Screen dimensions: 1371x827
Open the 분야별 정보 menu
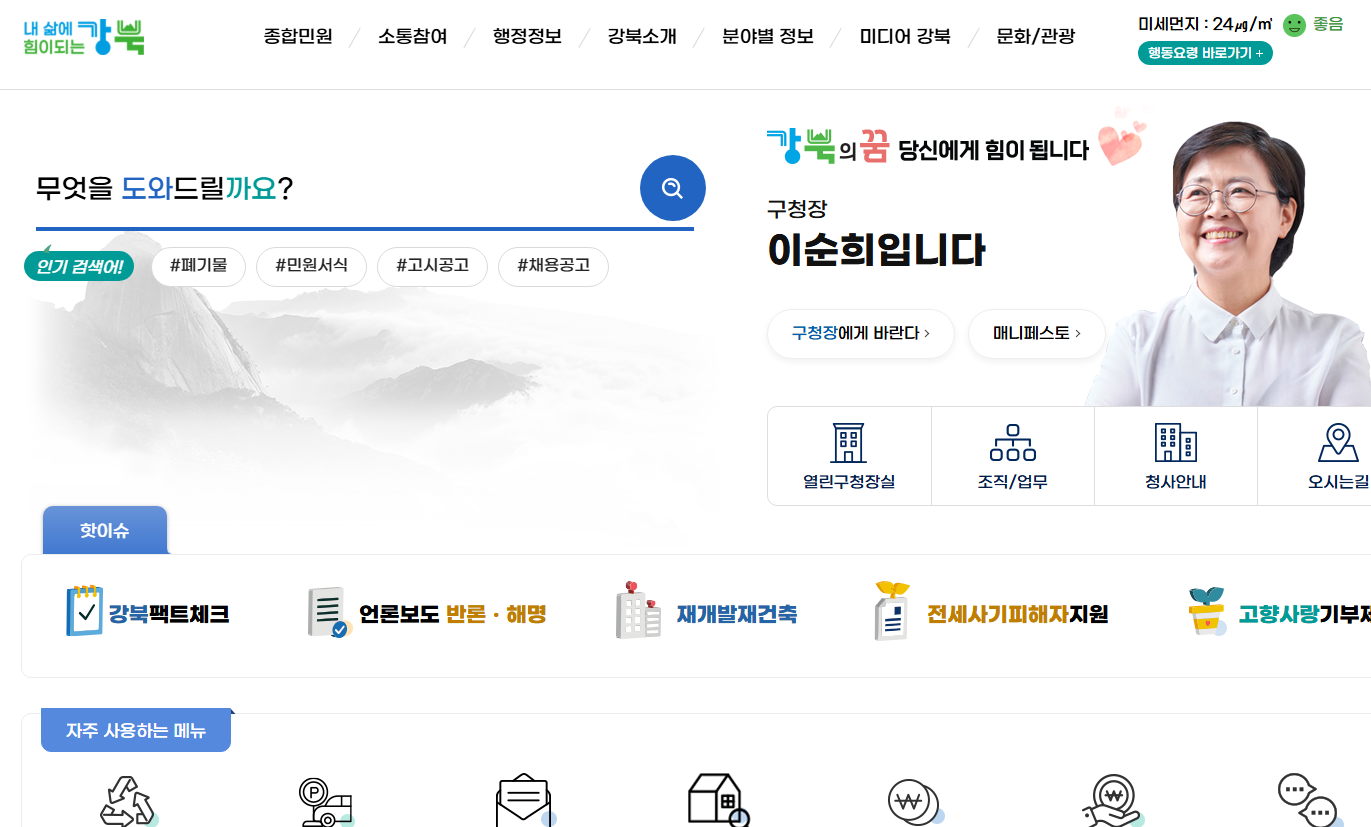[x=768, y=37]
